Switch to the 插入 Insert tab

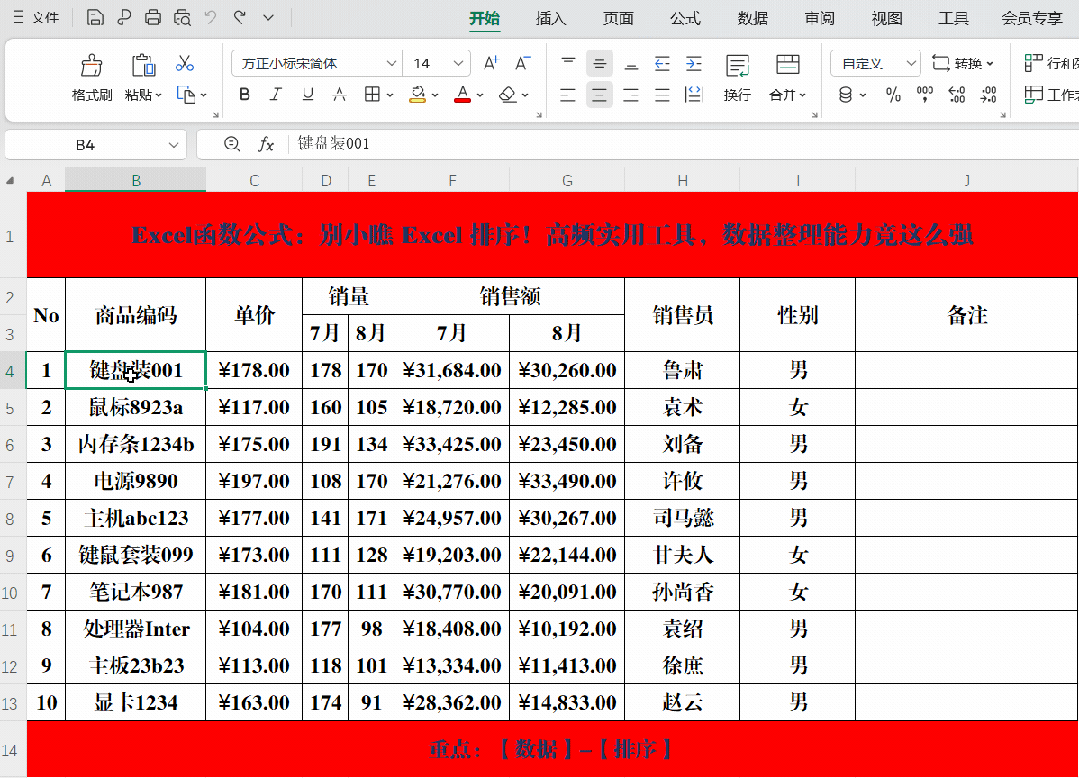(551, 18)
